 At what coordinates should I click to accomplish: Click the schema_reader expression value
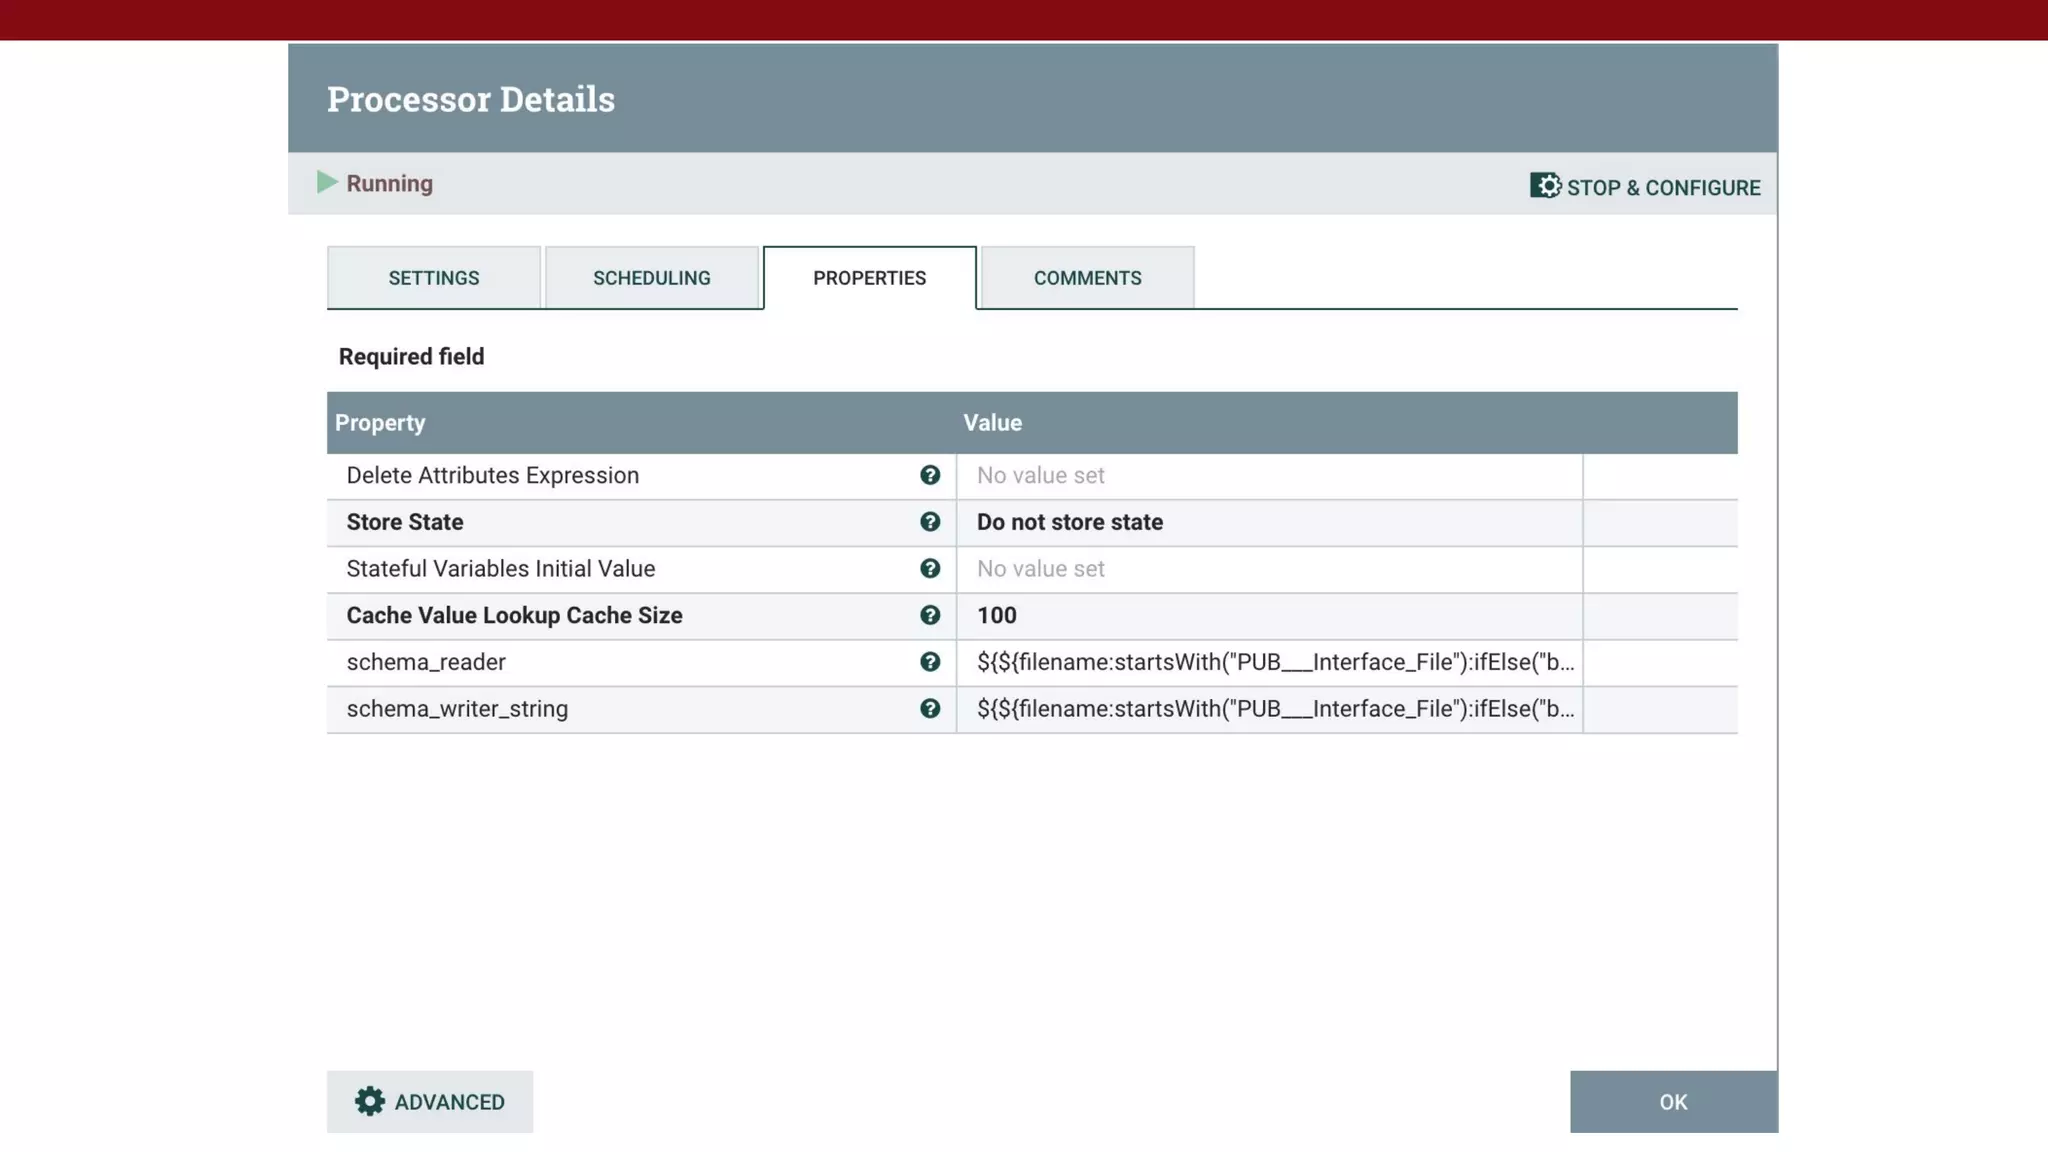click(1274, 662)
